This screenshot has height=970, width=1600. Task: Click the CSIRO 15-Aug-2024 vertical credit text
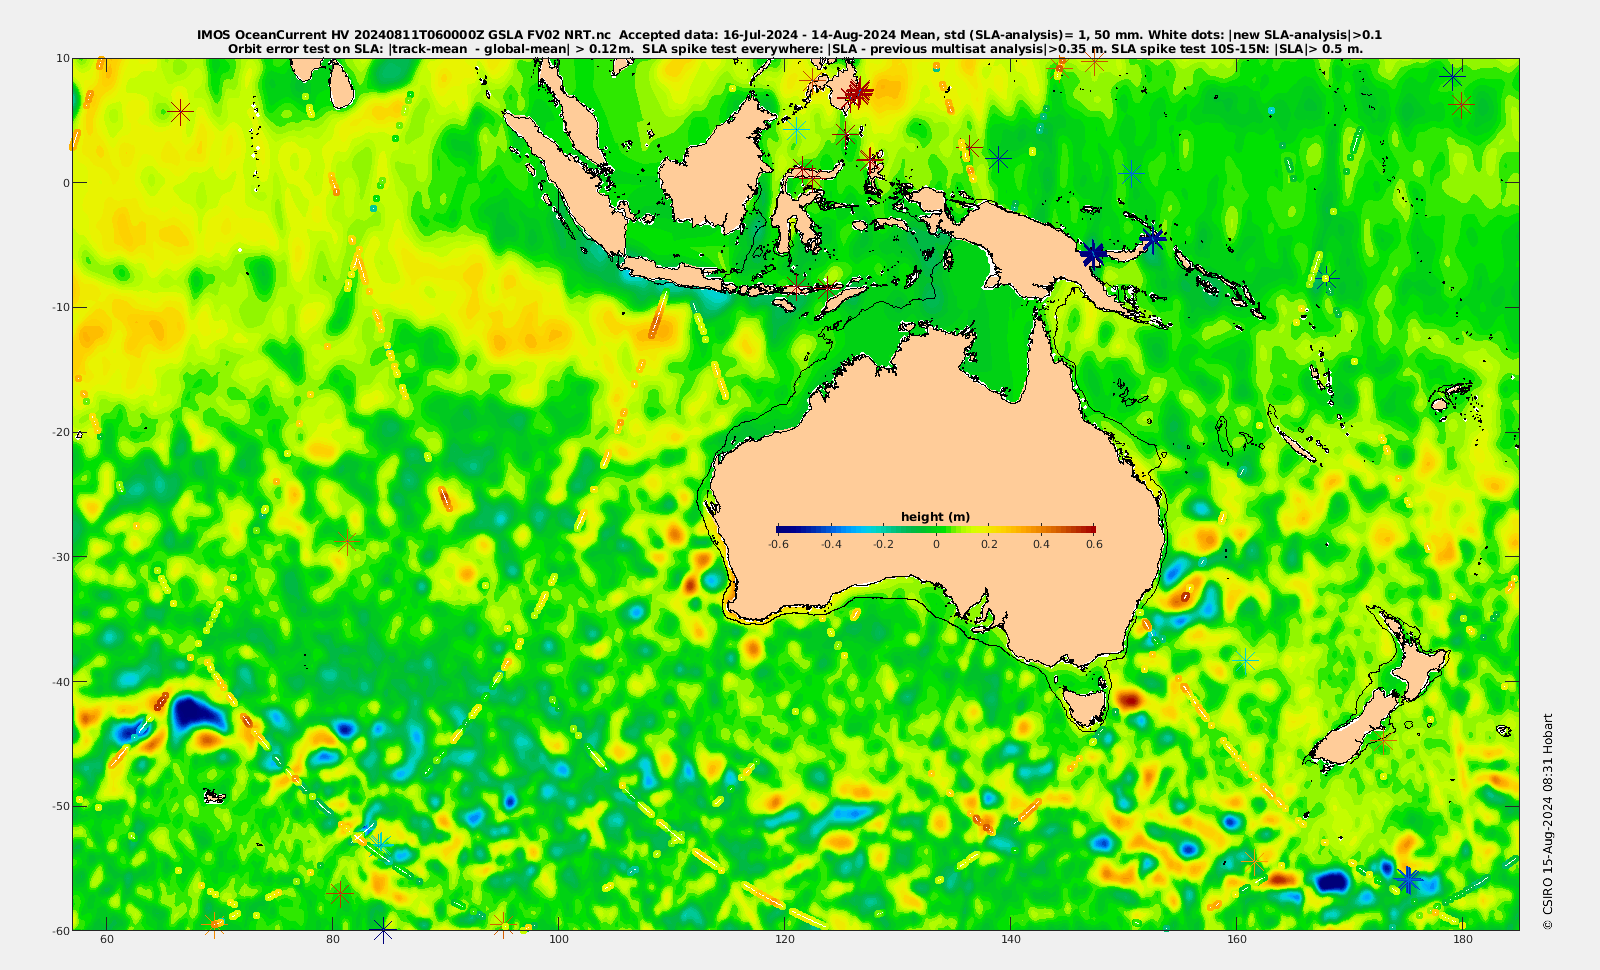coord(1547,821)
